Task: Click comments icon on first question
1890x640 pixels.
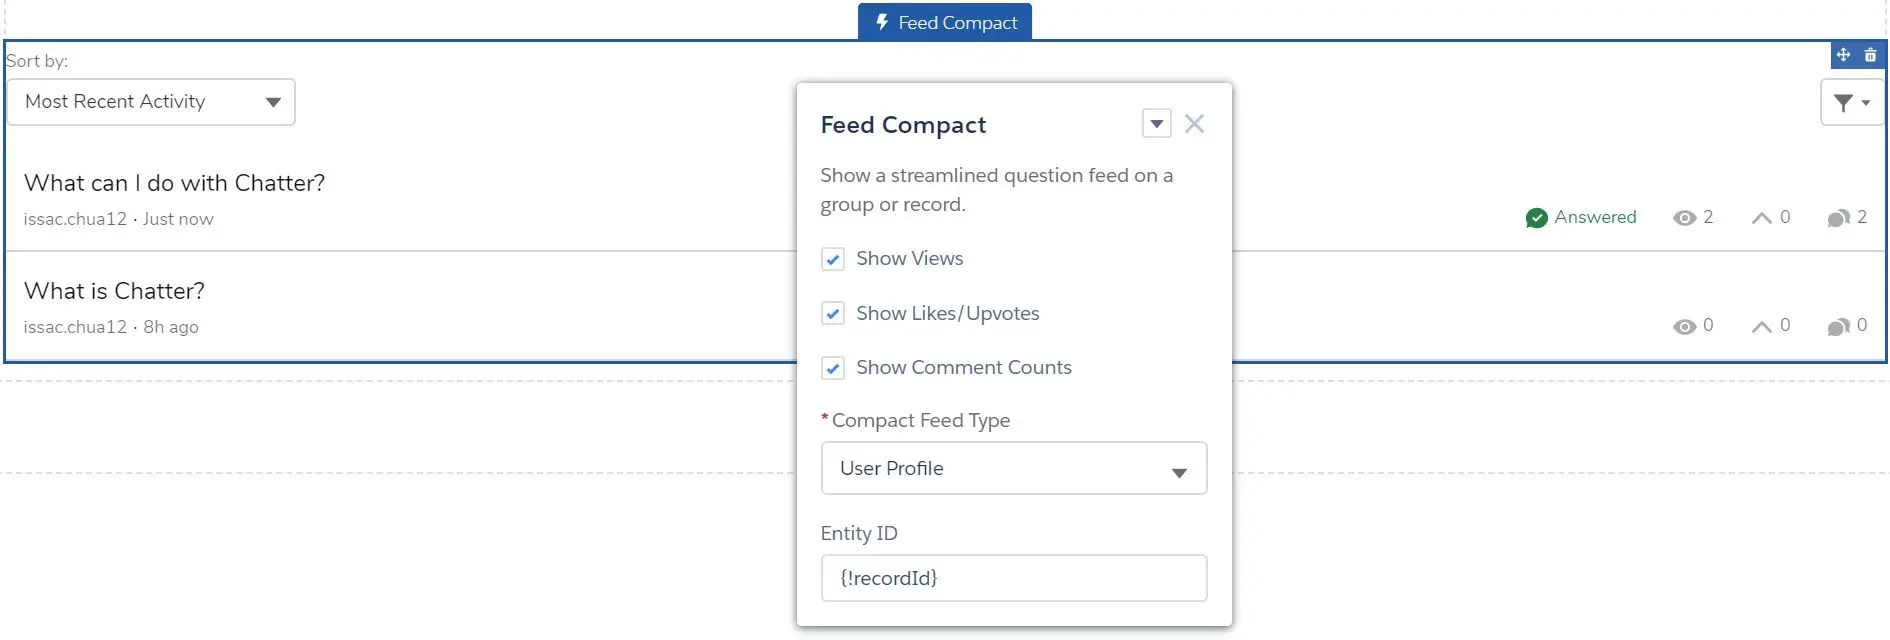Action: click(1838, 218)
